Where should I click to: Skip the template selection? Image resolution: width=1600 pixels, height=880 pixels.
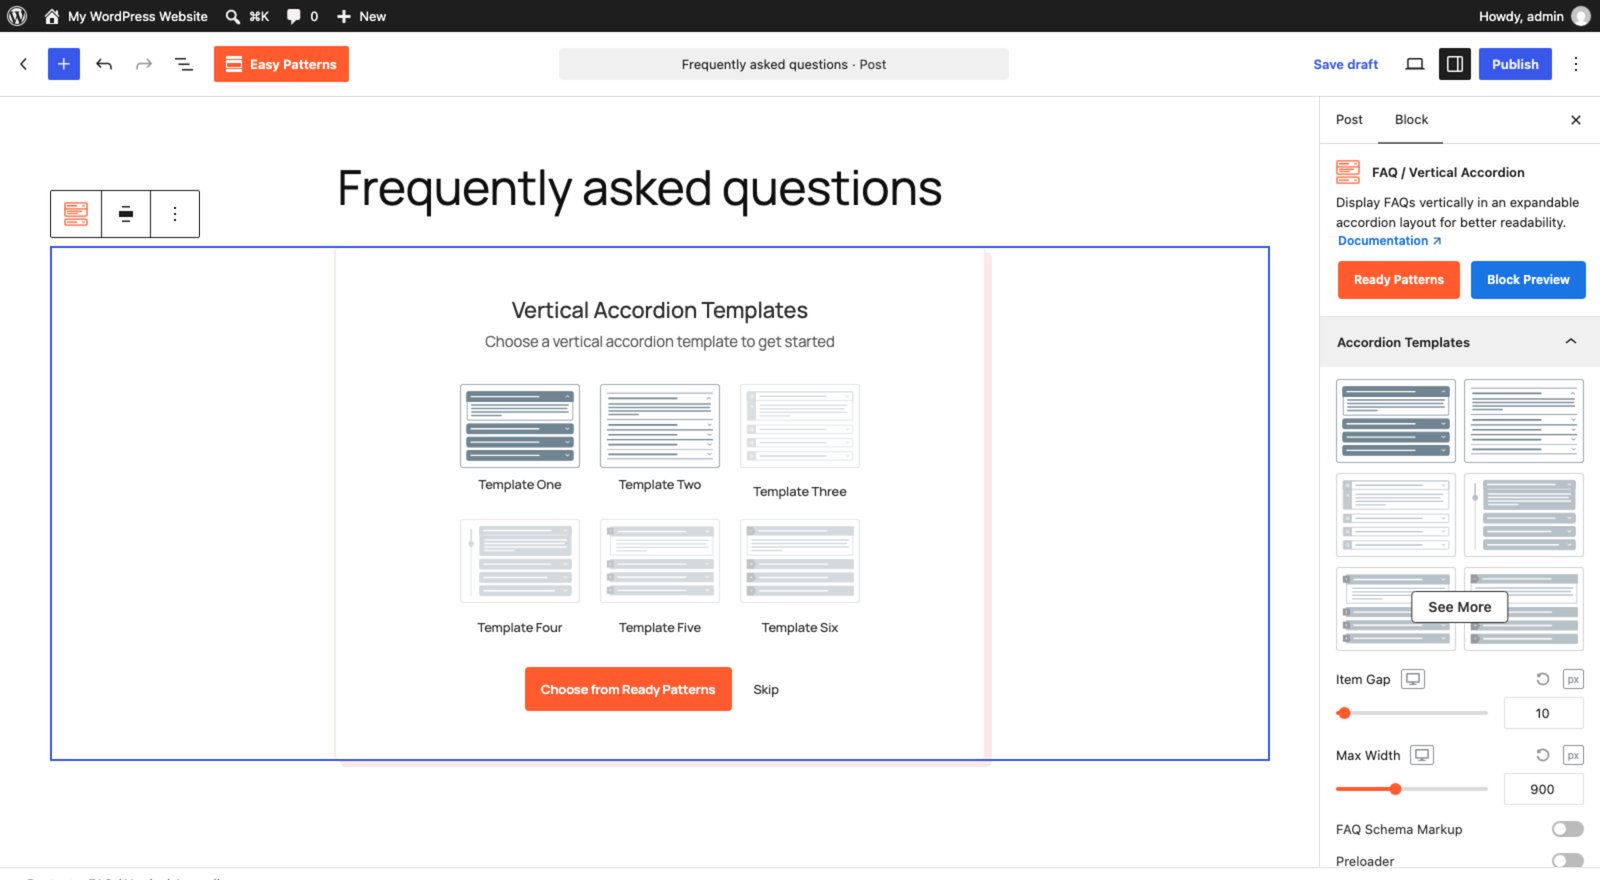click(x=766, y=690)
